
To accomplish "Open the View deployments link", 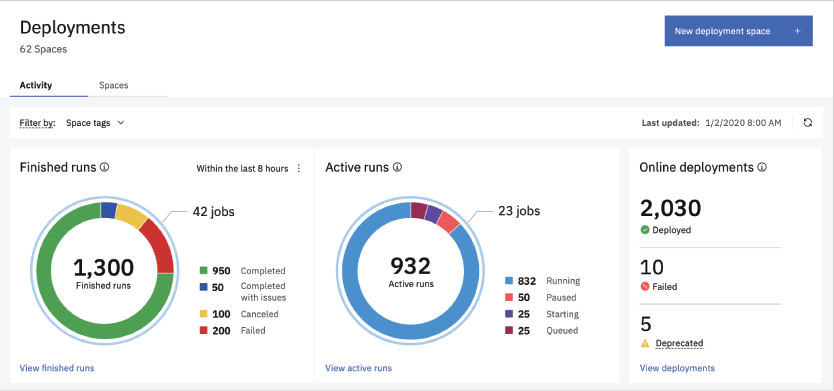I will click(x=677, y=368).
